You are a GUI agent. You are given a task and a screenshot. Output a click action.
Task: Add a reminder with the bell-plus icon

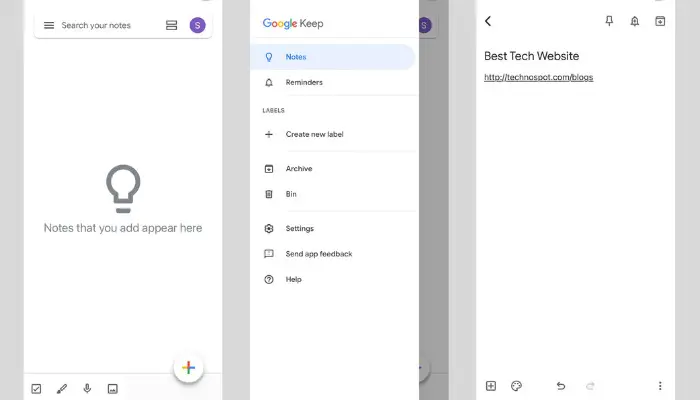tap(634, 21)
